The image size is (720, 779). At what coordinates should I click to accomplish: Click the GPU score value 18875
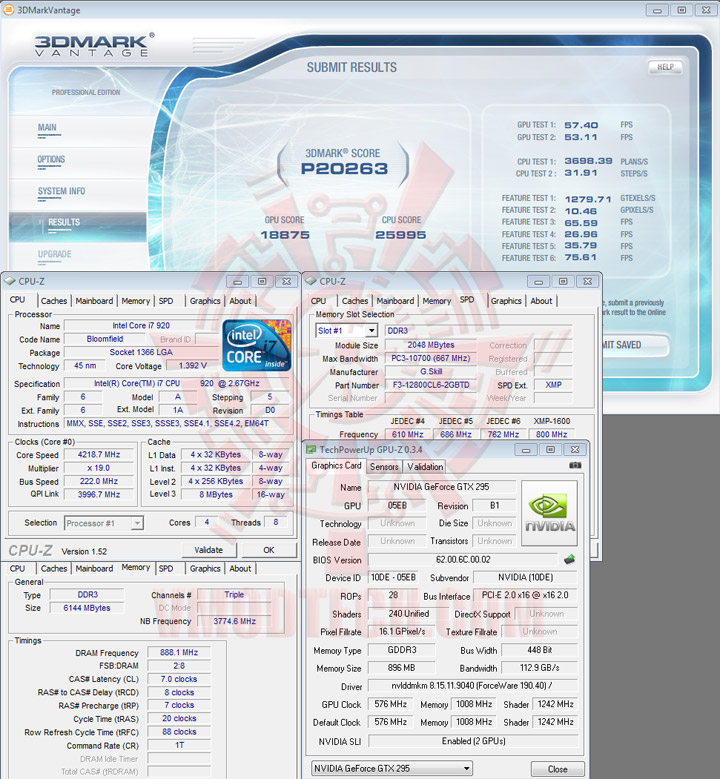[x=285, y=235]
